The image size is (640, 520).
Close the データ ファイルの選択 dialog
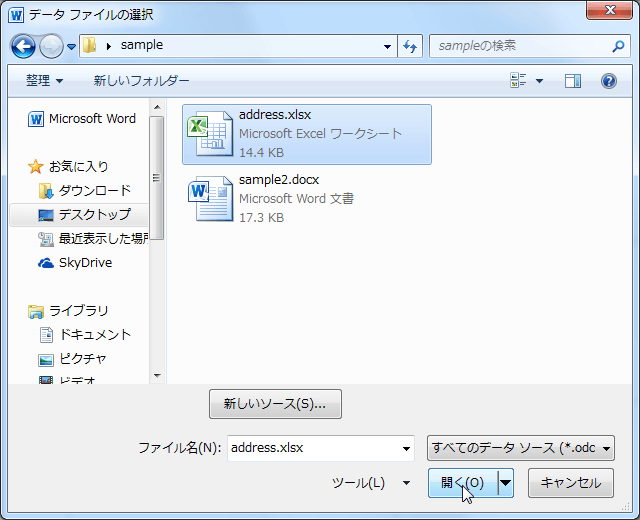click(609, 10)
